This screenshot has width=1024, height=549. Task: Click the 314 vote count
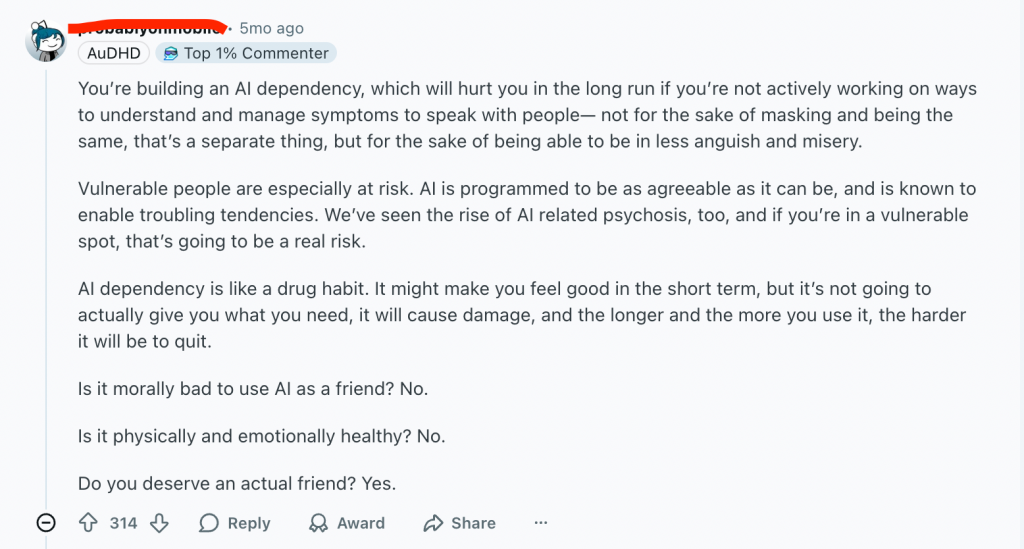pos(123,523)
